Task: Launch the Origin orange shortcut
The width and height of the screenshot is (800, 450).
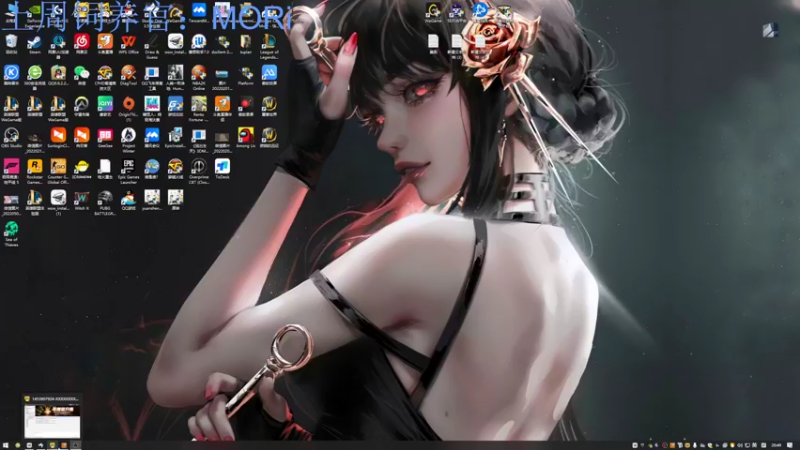Action: click(129, 108)
